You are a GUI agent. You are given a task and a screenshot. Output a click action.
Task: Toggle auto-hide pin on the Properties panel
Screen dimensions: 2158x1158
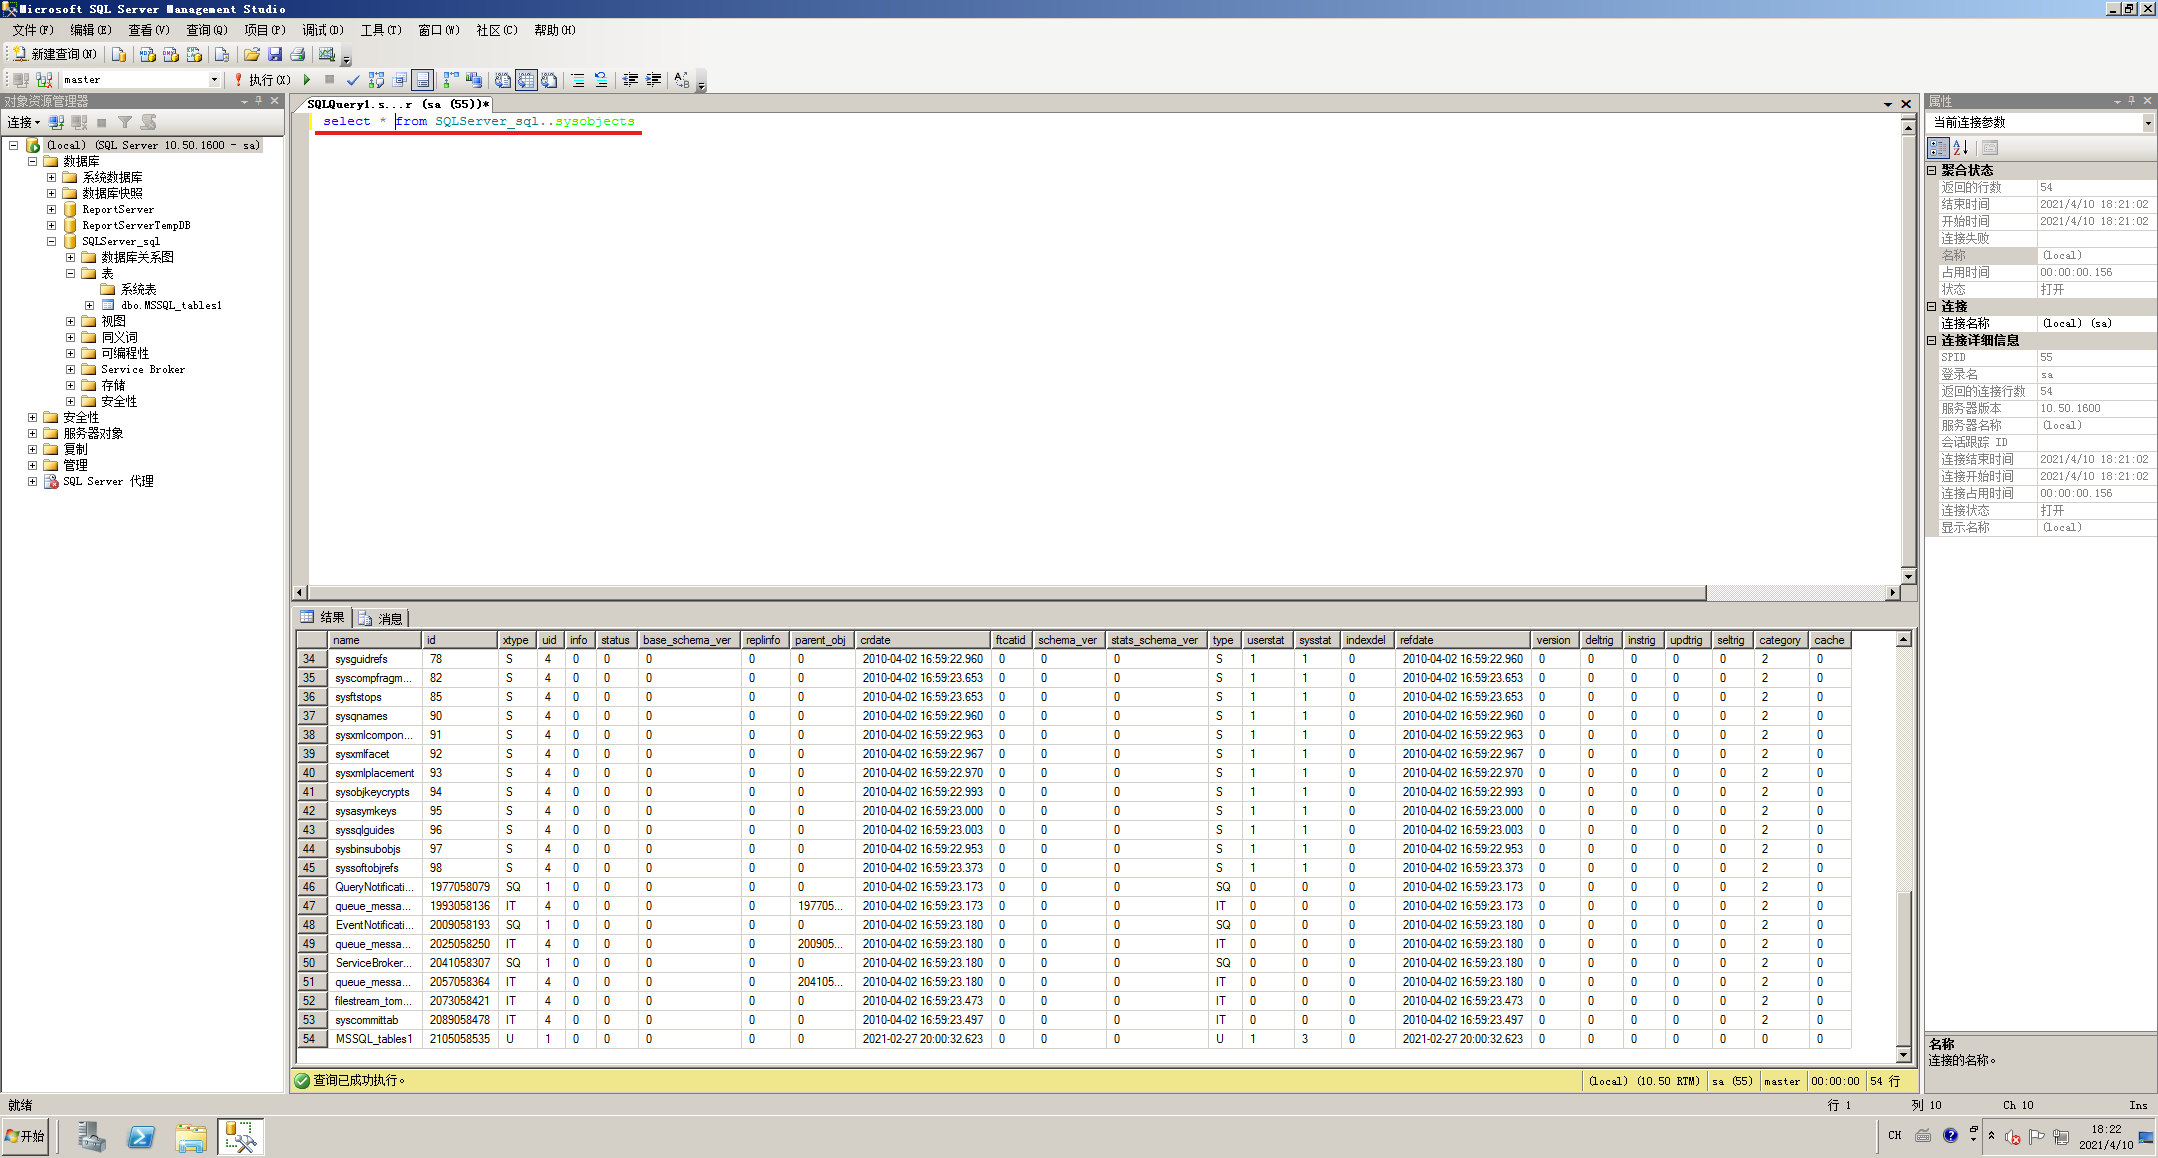[x=2131, y=101]
